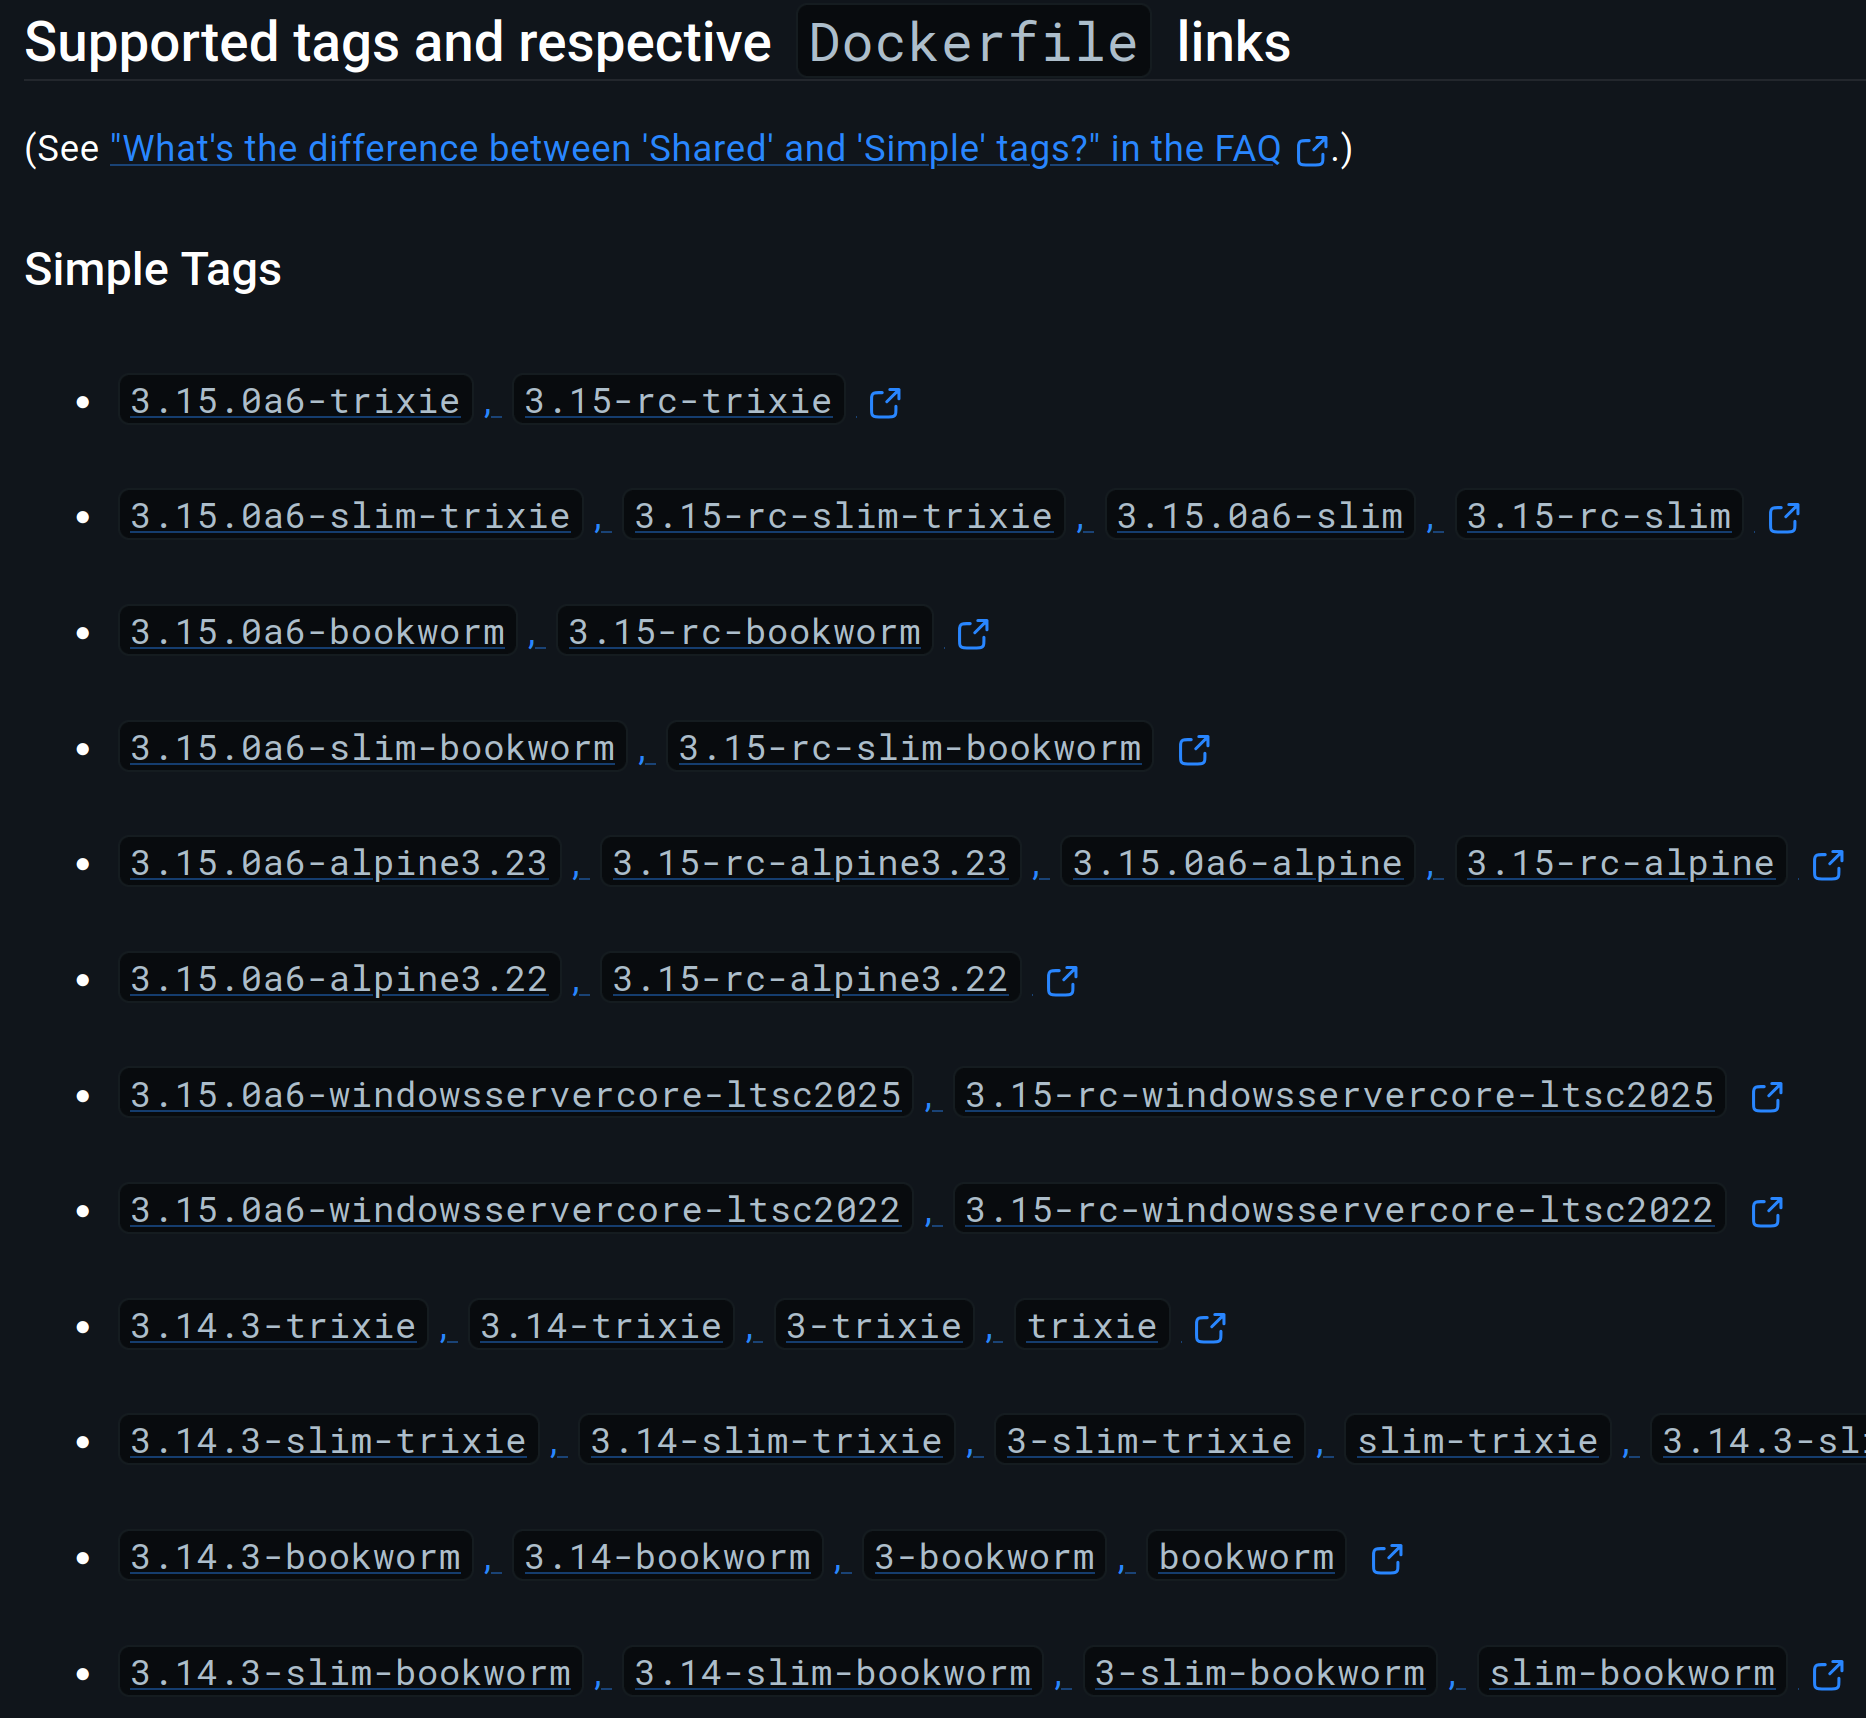1866x1718 pixels.
Task: Open external icon after 3.15-rc-windowsservercore-ltsc2025
Action: click(x=1767, y=1097)
